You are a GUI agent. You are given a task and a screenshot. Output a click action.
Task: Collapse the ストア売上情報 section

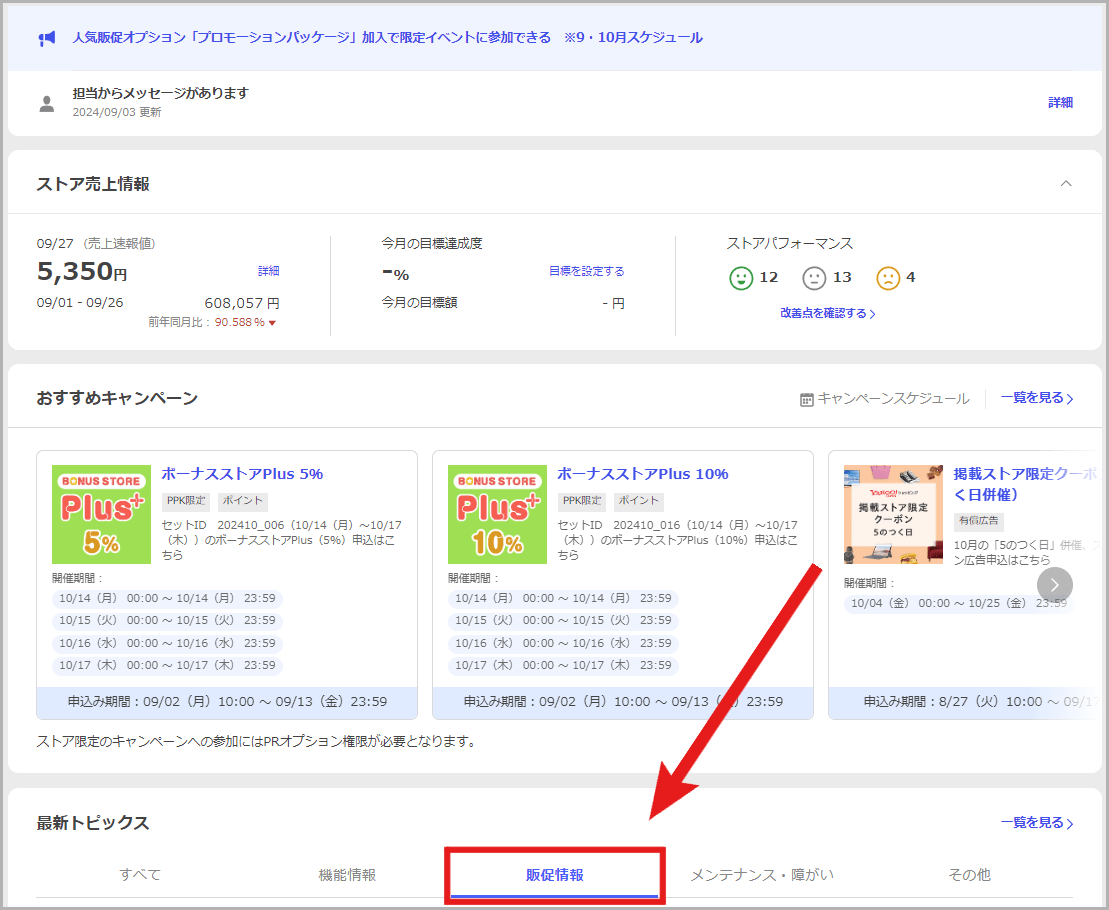point(1066,184)
